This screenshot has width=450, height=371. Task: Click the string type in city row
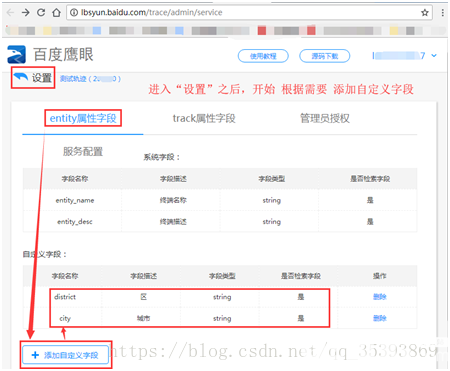[222, 319]
